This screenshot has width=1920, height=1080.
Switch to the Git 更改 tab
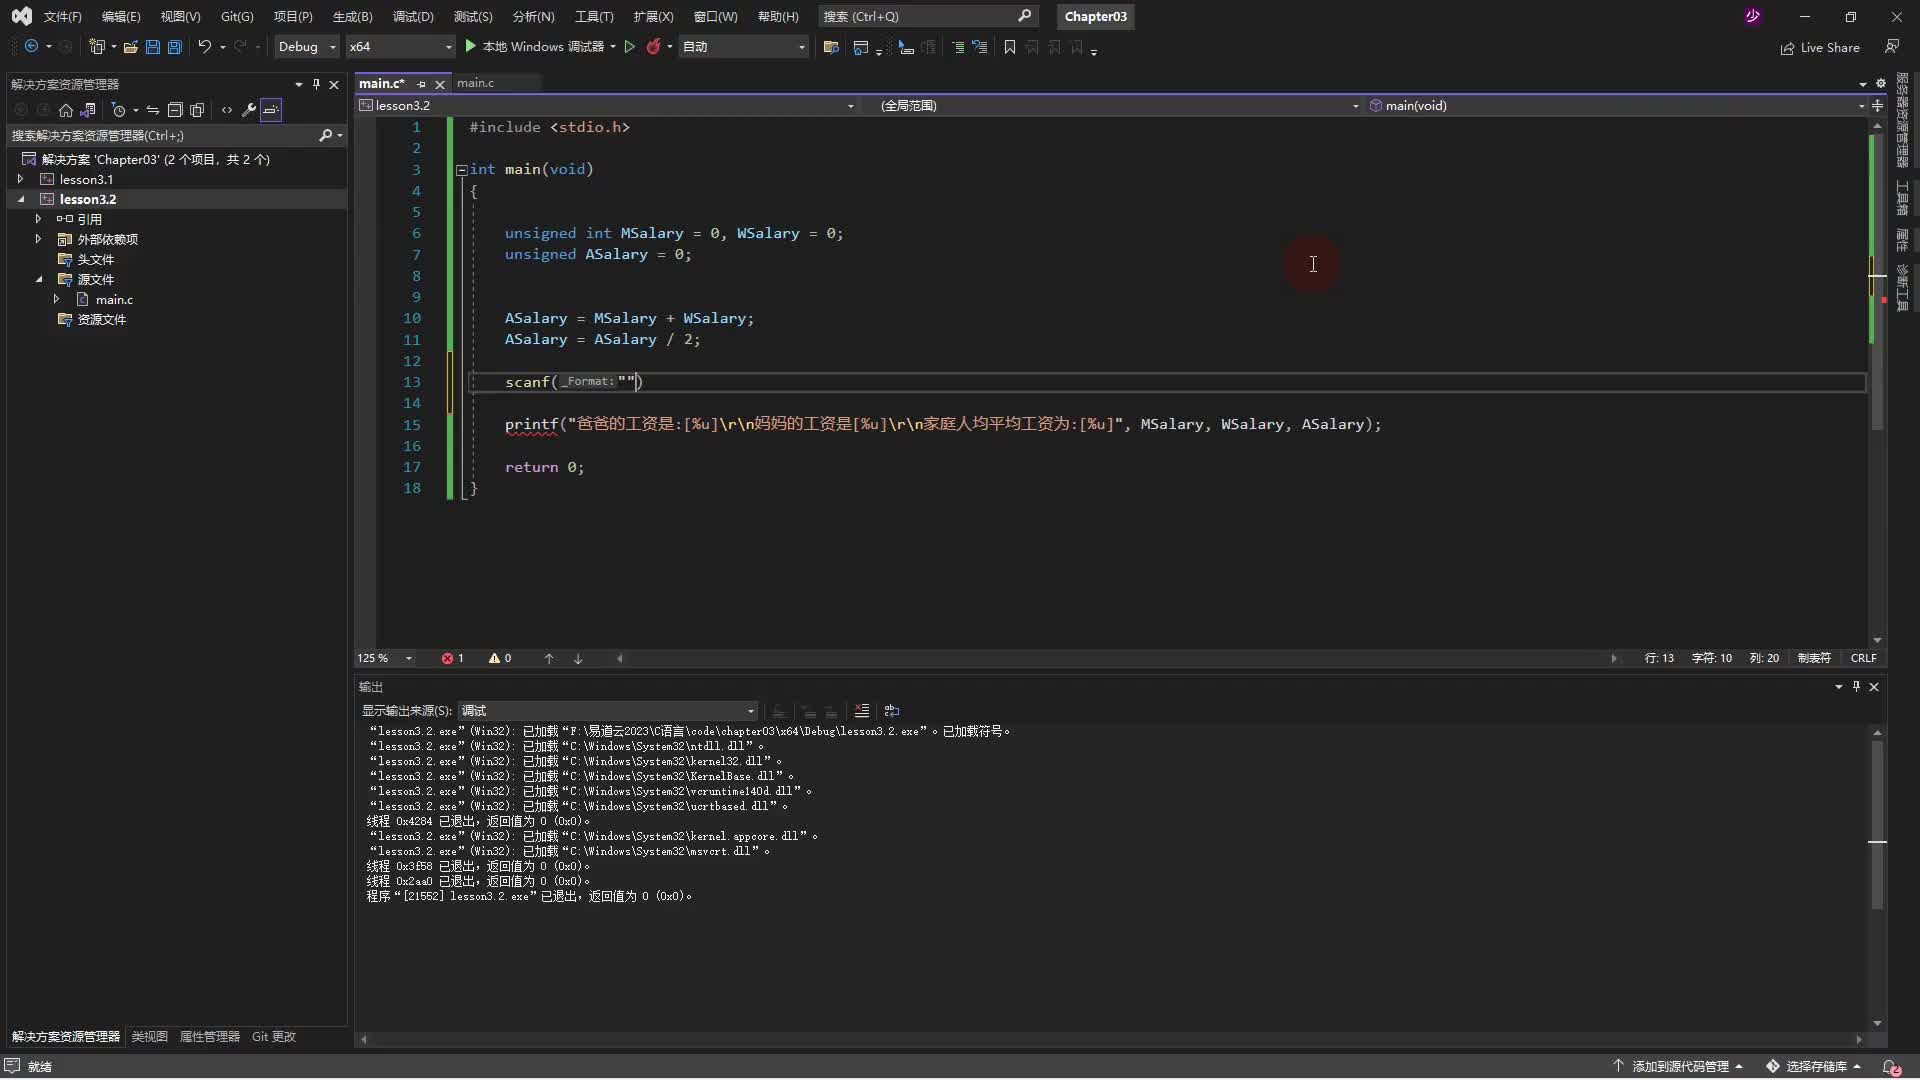coord(274,1037)
